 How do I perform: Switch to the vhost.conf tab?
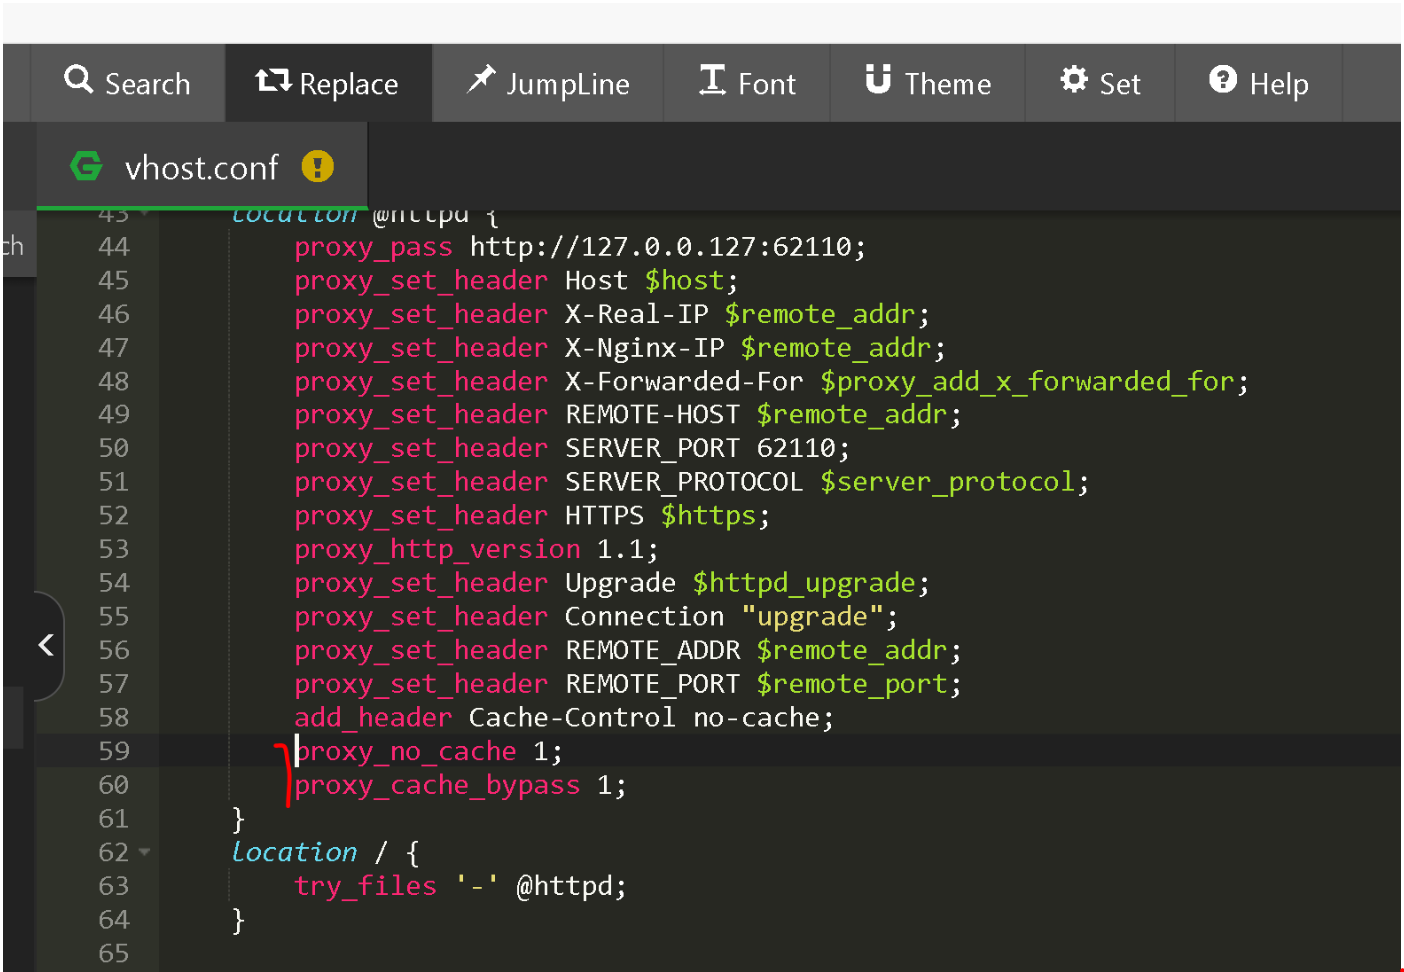click(201, 167)
